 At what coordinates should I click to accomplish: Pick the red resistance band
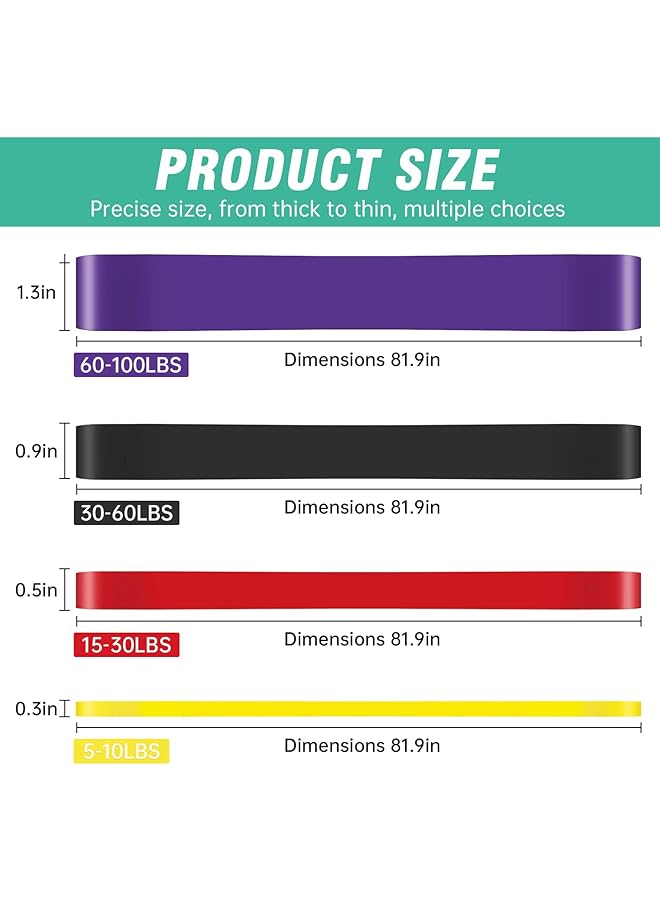tap(358, 590)
